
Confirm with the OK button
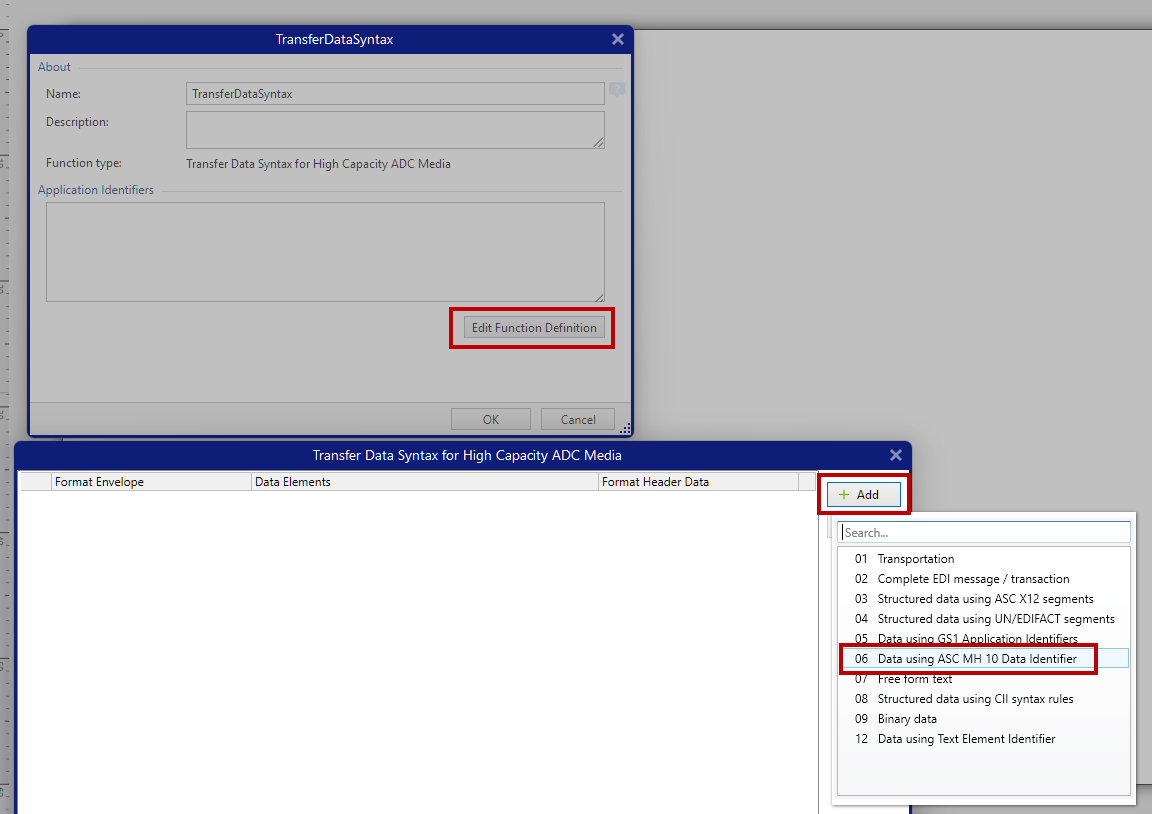[490, 419]
